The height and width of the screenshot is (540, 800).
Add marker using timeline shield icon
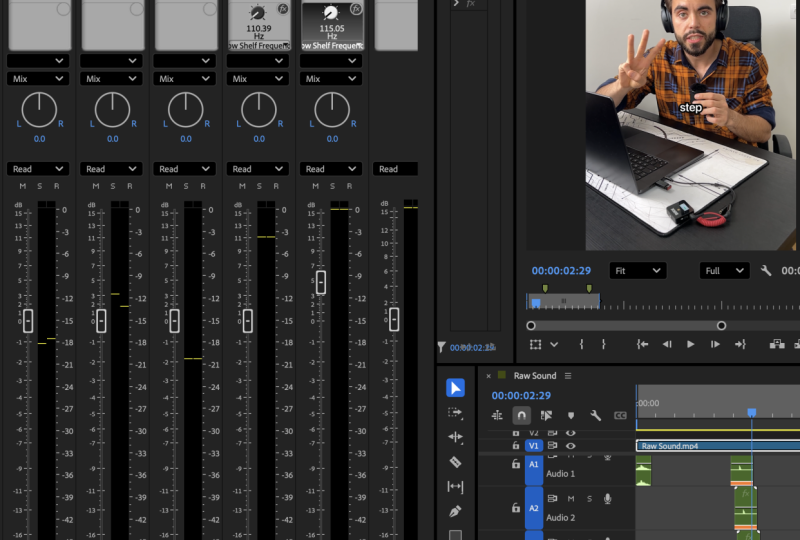[571, 415]
